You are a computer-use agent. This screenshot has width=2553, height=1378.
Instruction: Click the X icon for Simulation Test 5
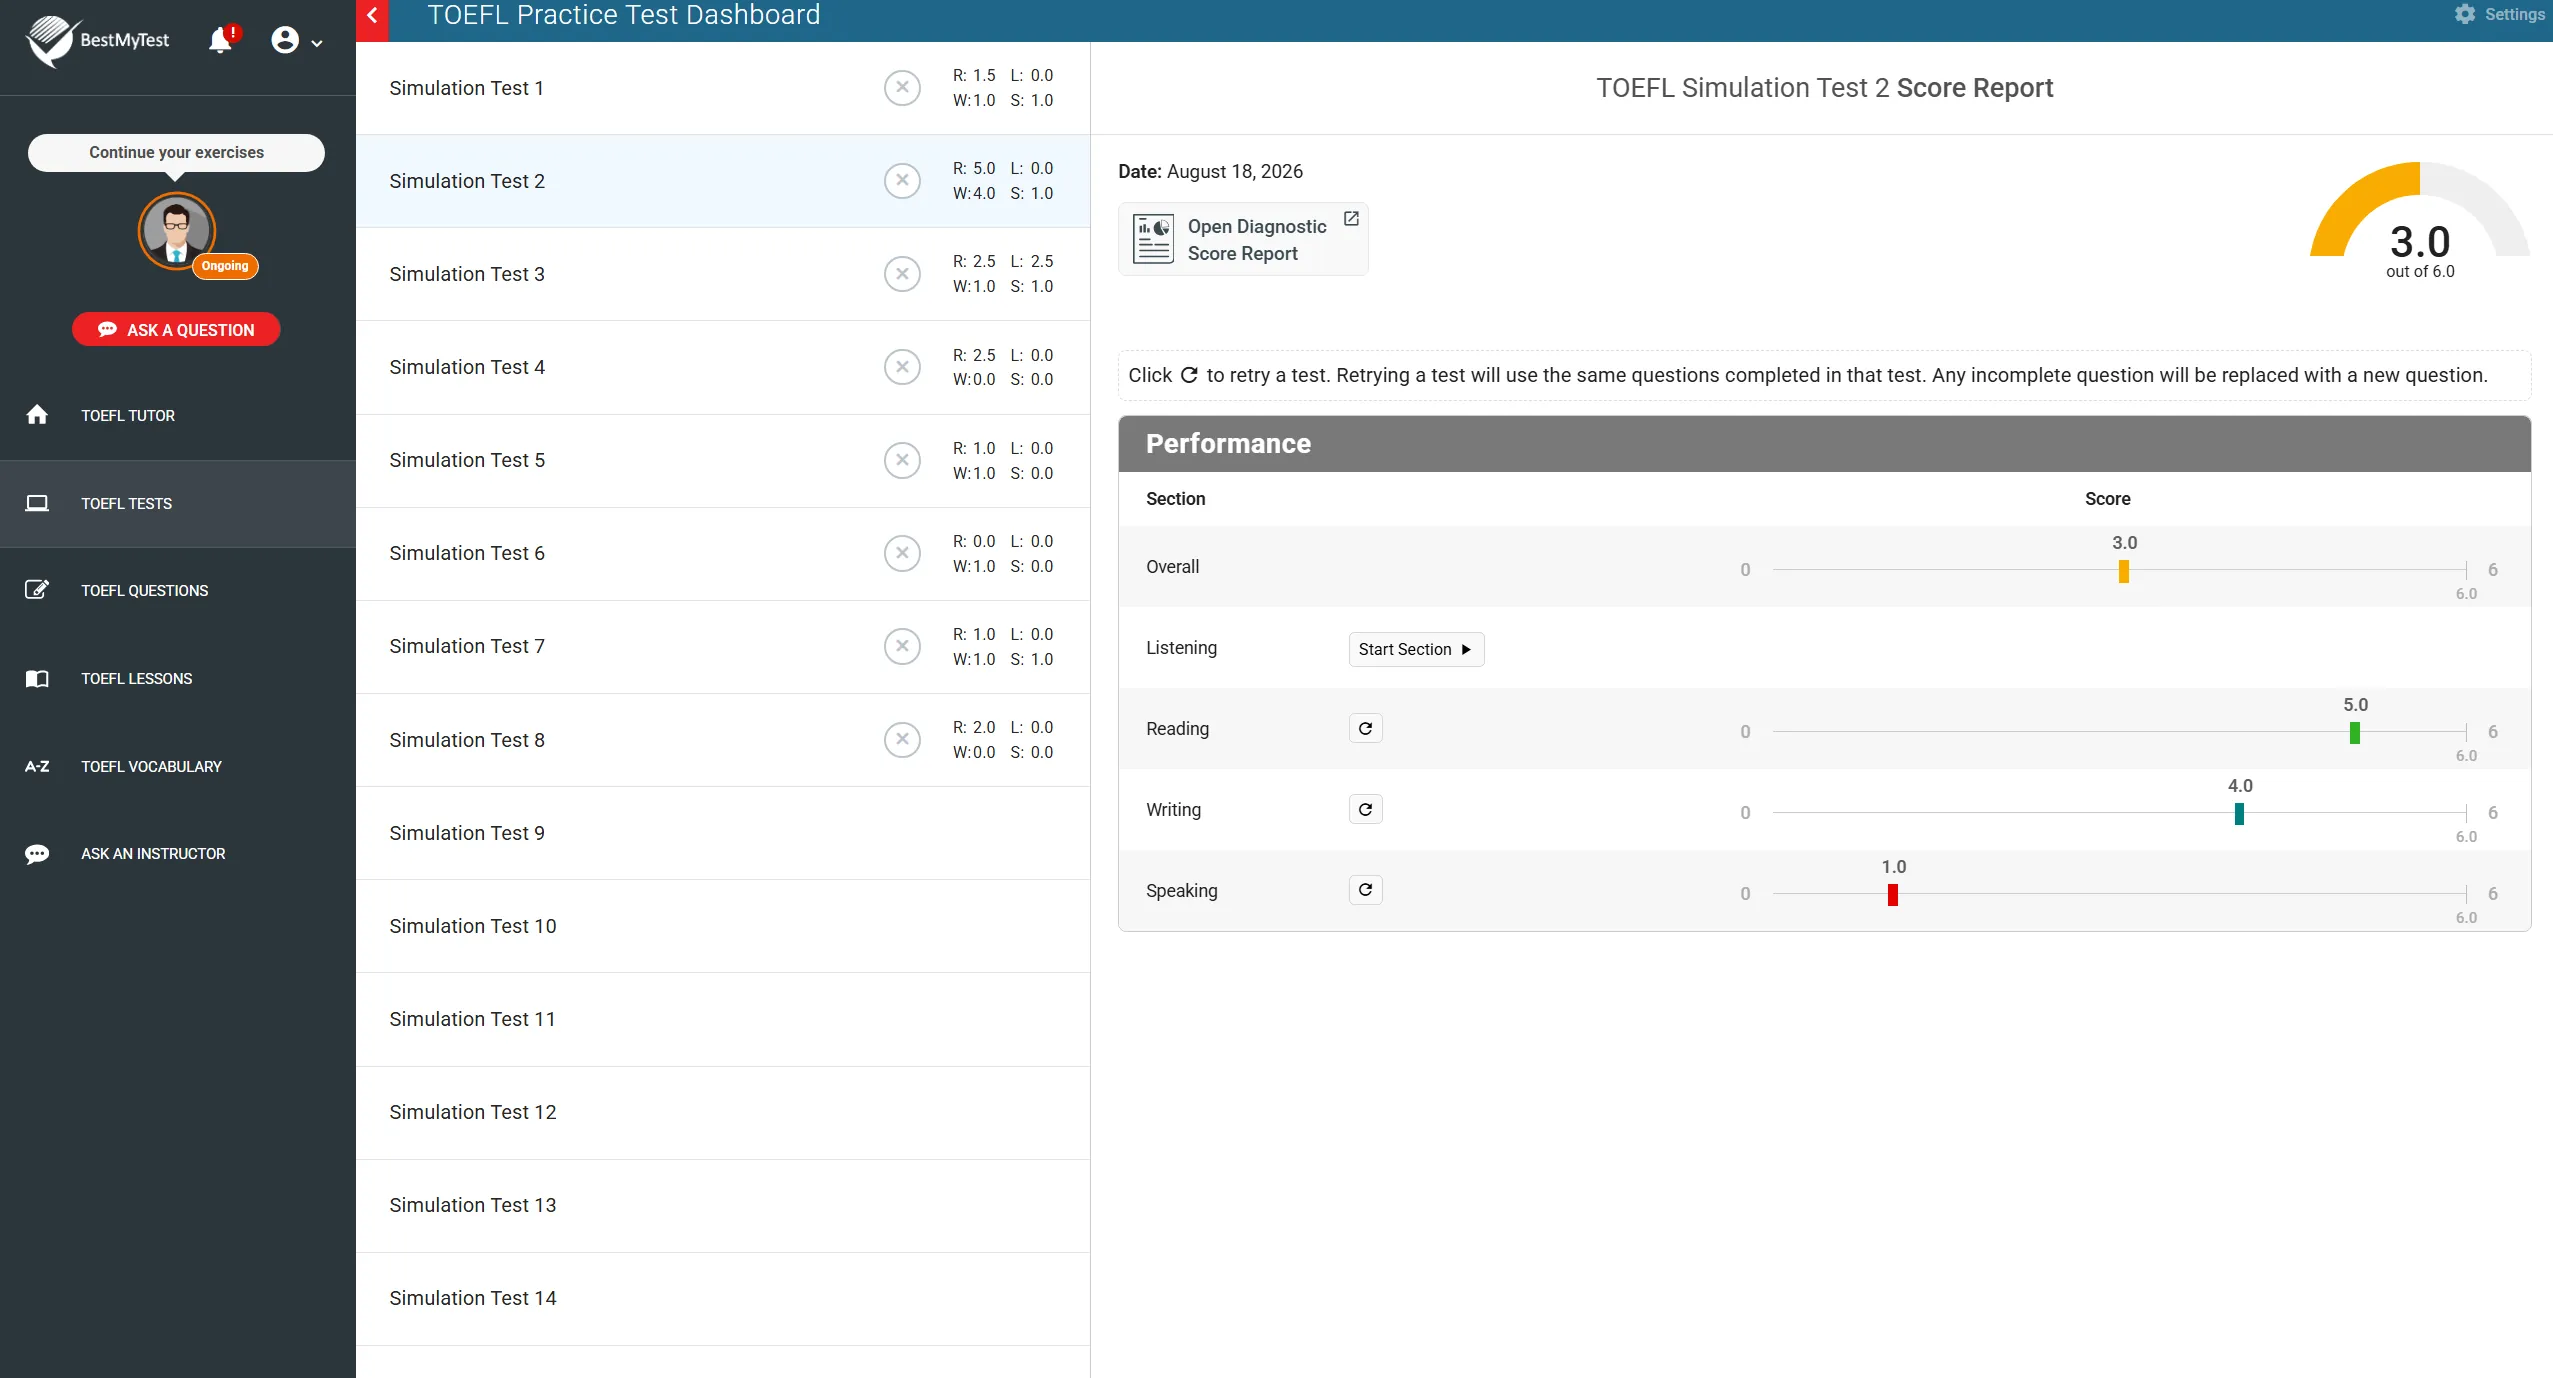pyautogui.click(x=902, y=460)
